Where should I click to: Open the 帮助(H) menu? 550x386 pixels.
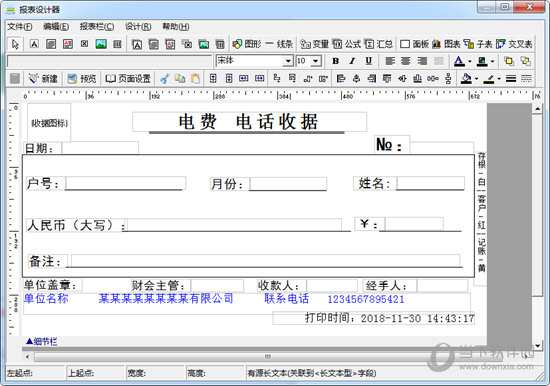click(x=176, y=27)
